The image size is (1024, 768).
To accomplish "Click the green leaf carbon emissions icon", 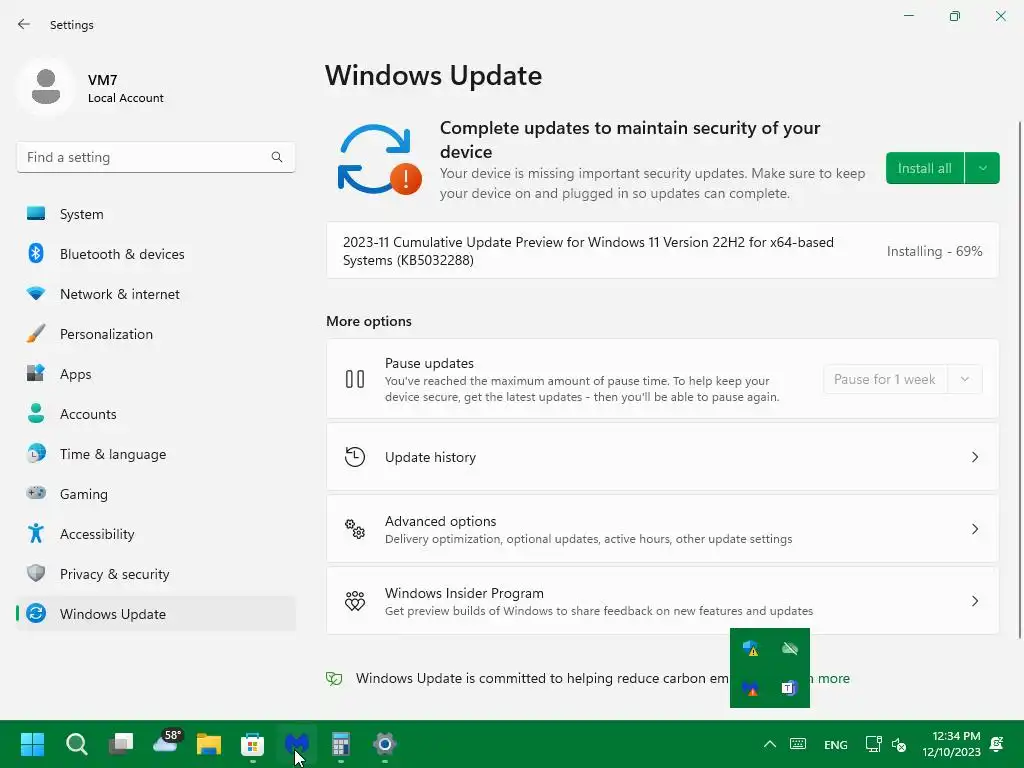I will pos(334,679).
